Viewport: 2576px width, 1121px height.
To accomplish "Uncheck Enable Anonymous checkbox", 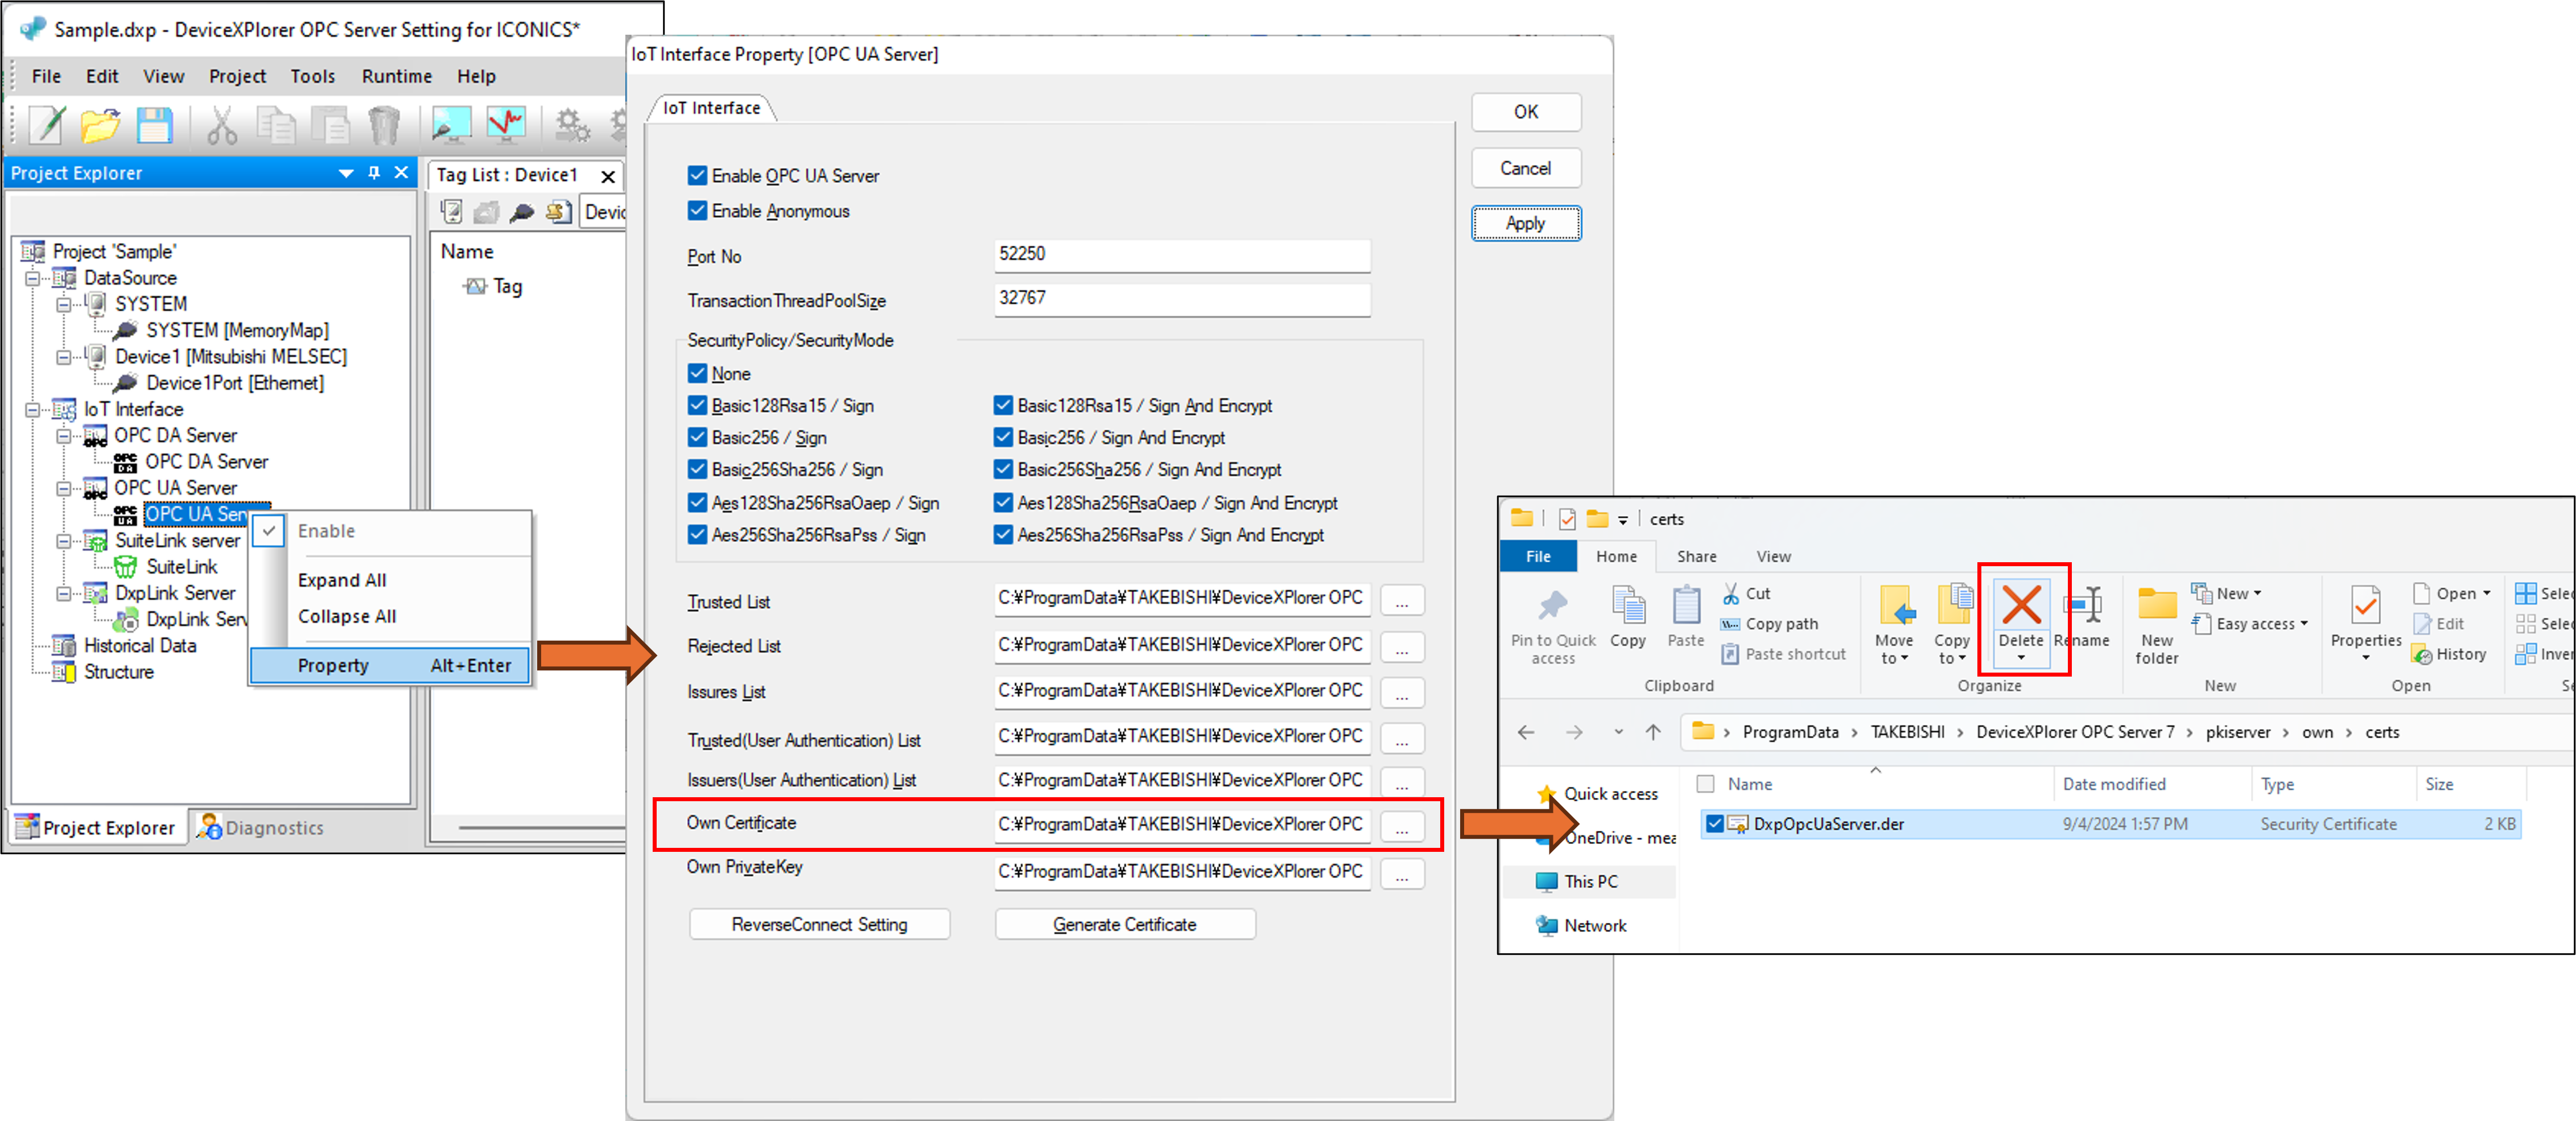I will [698, 211].
